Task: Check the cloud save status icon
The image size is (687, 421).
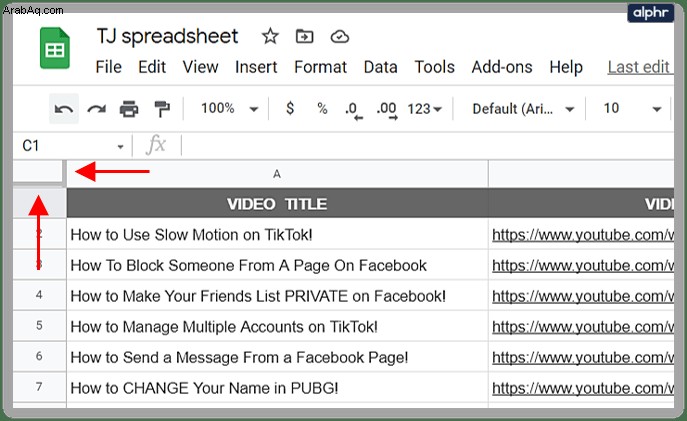Action: click(340, 37)
